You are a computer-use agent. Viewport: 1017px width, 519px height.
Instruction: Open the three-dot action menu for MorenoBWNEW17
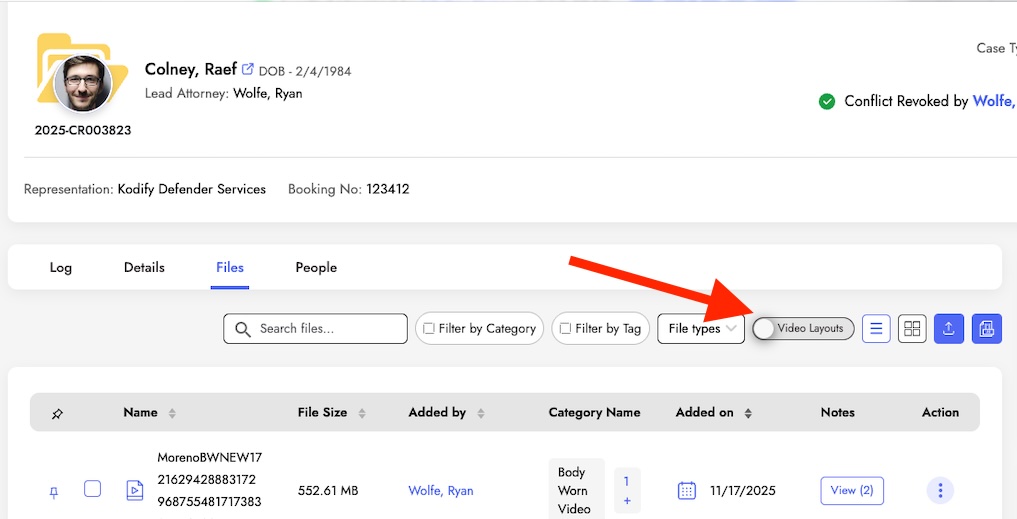point(940,490)
